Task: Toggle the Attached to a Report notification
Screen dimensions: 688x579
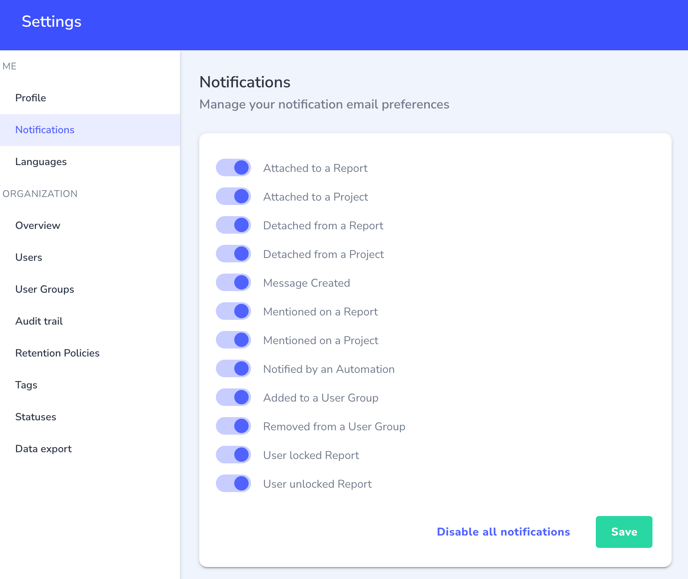Action: pos(233,168)
